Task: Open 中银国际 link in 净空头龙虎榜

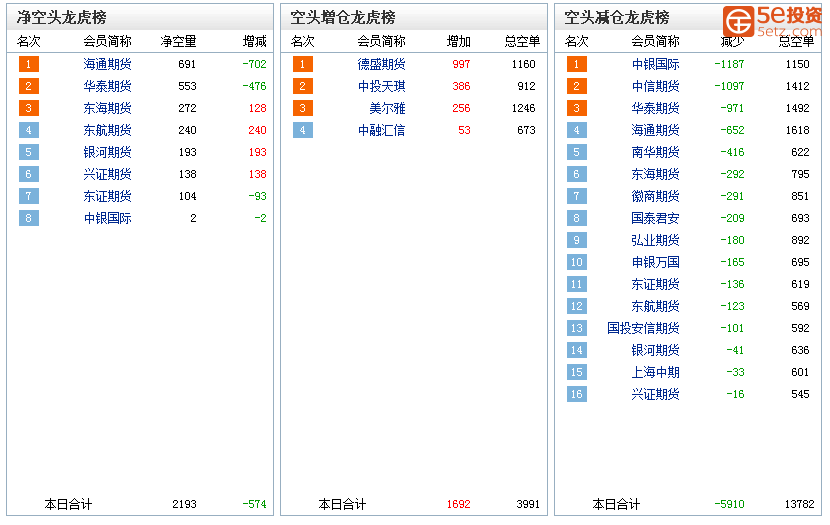Action: tap(107, 218)
